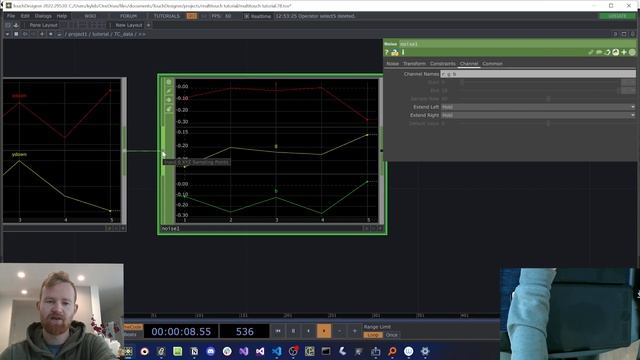Open the Help menu
Image resolution: width=640 pixels, height=360 pixels.
click(62, 16)
